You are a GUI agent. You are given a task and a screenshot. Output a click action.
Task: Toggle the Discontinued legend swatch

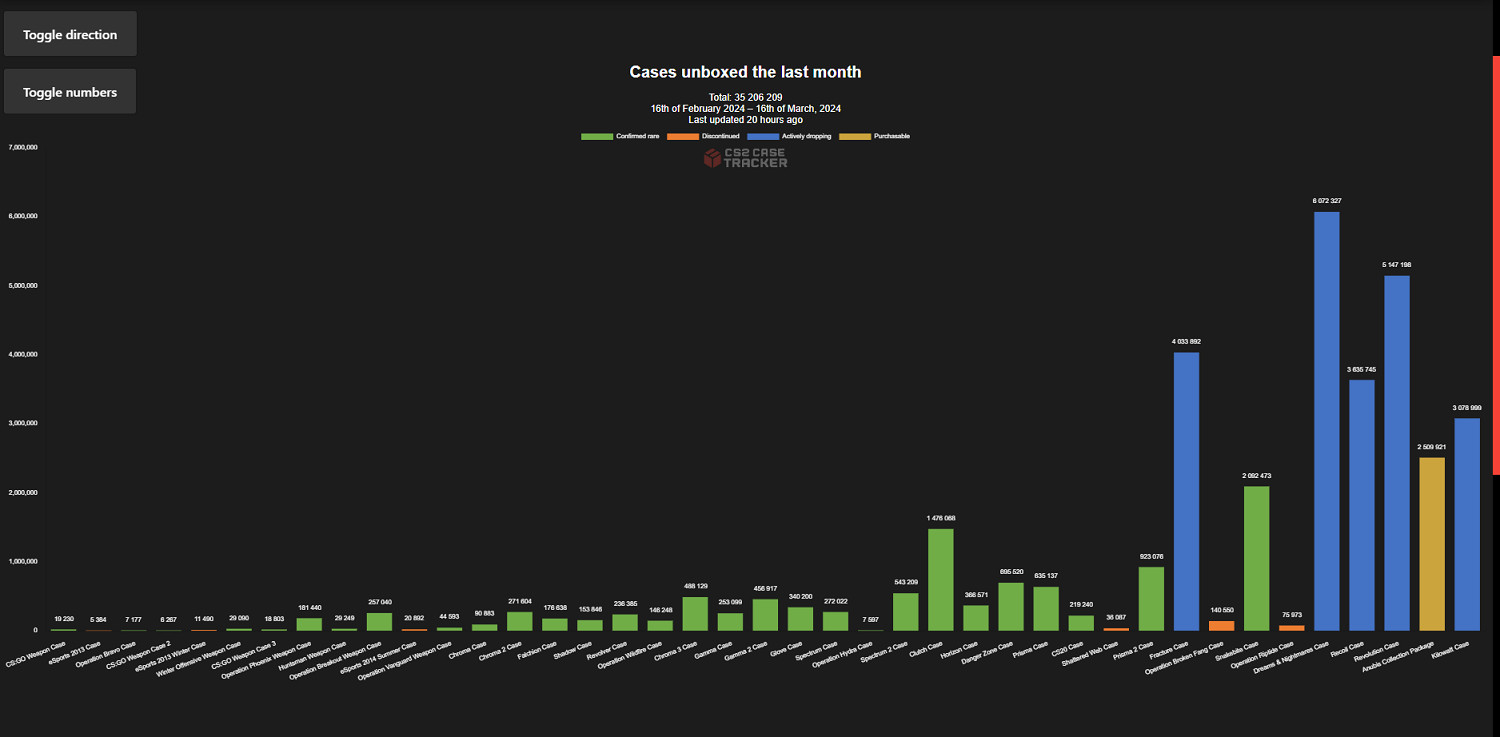tap(682, 136)
